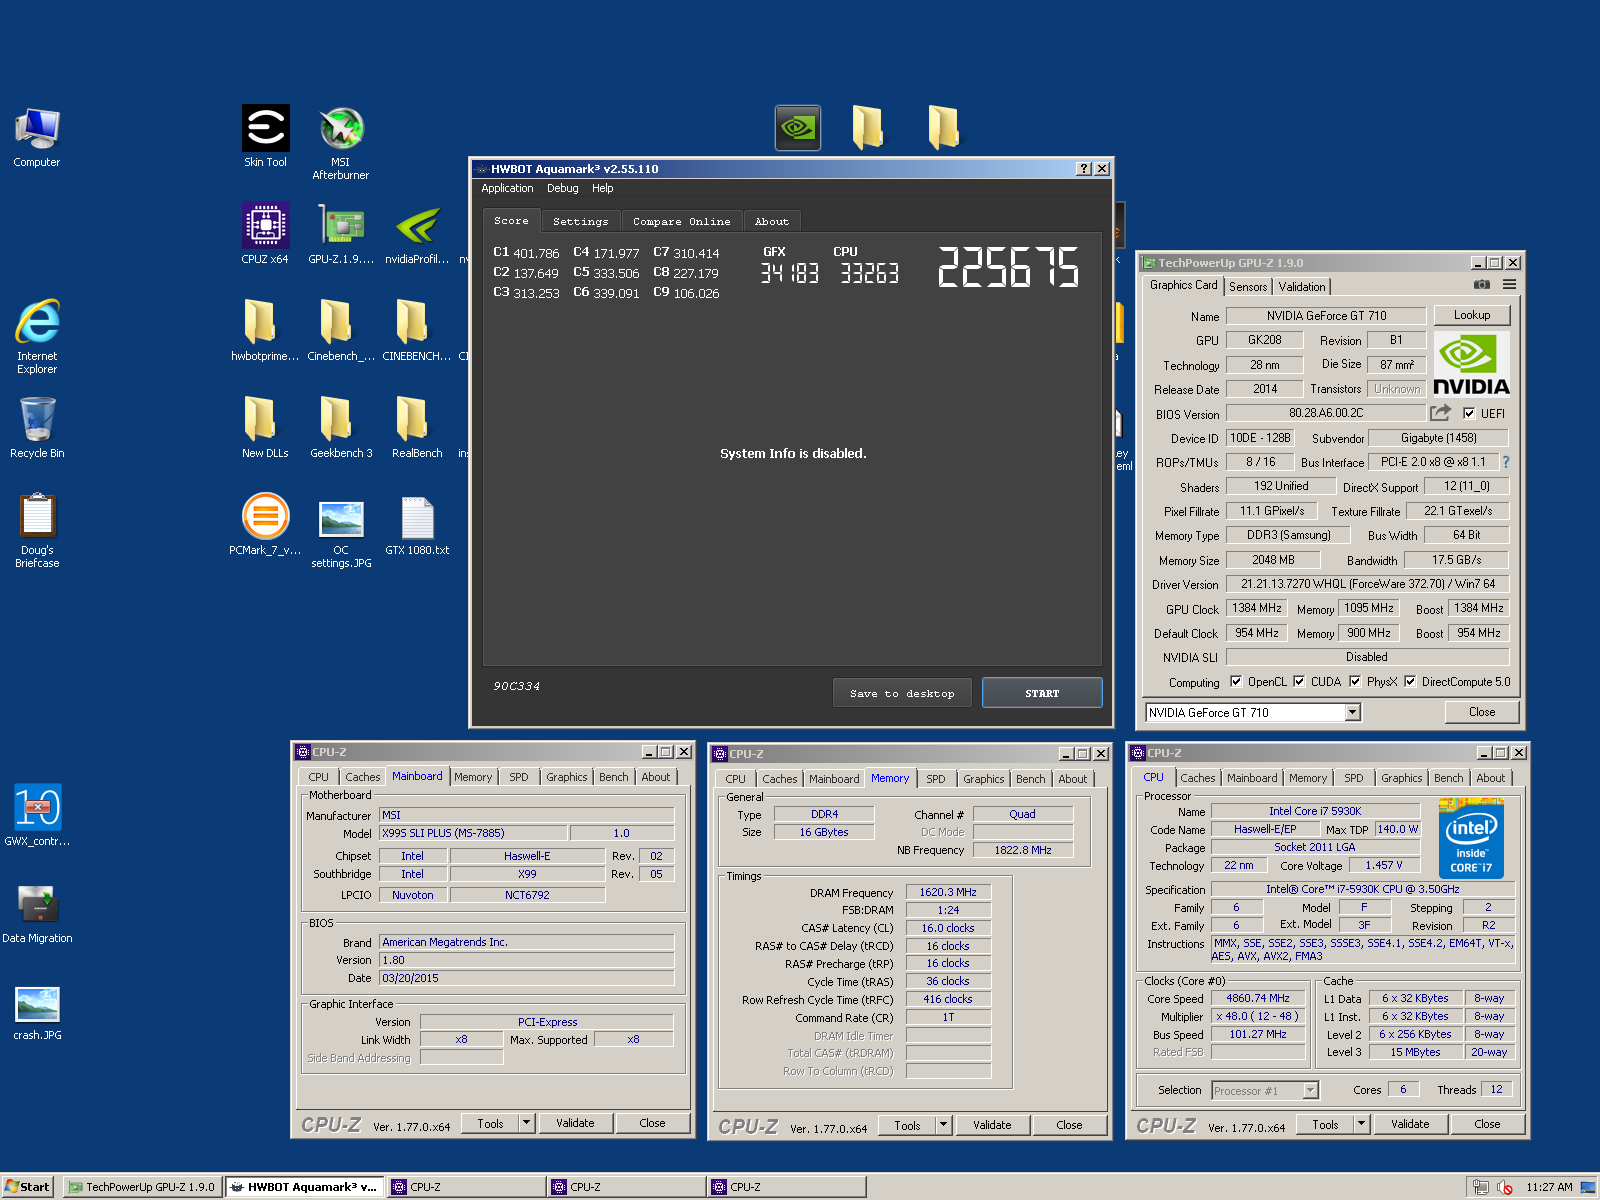
Task: Expand Tools dropdown arrow in CPU tab CPU-Z window
Action: coord(1361,1124)
